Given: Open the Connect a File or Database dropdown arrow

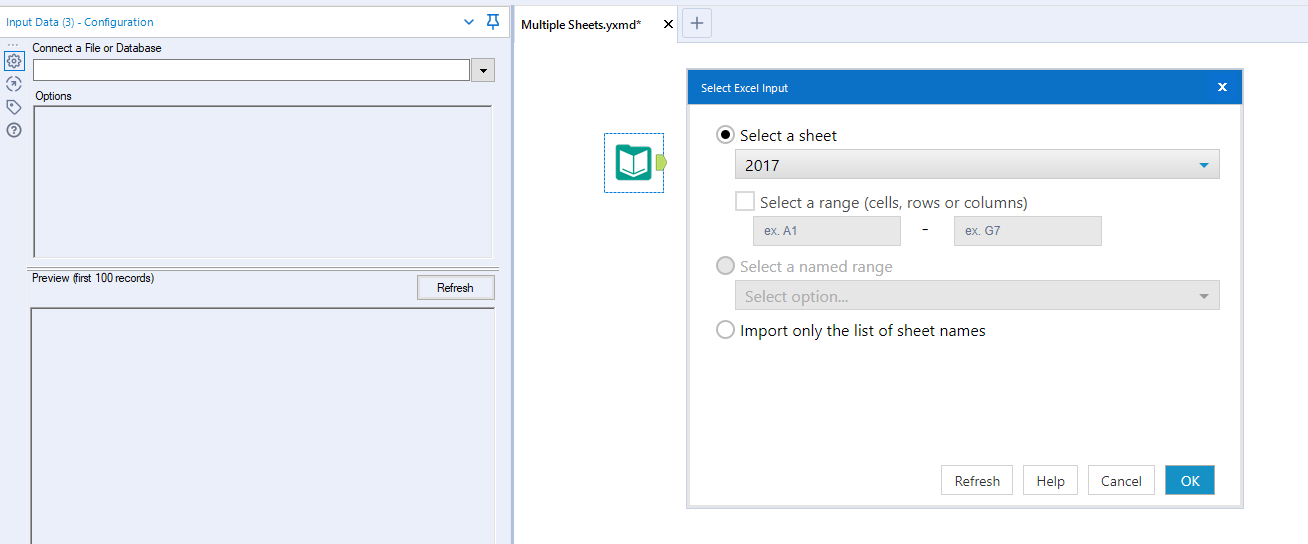Looking at the screenshot, I should pos(483,70).
